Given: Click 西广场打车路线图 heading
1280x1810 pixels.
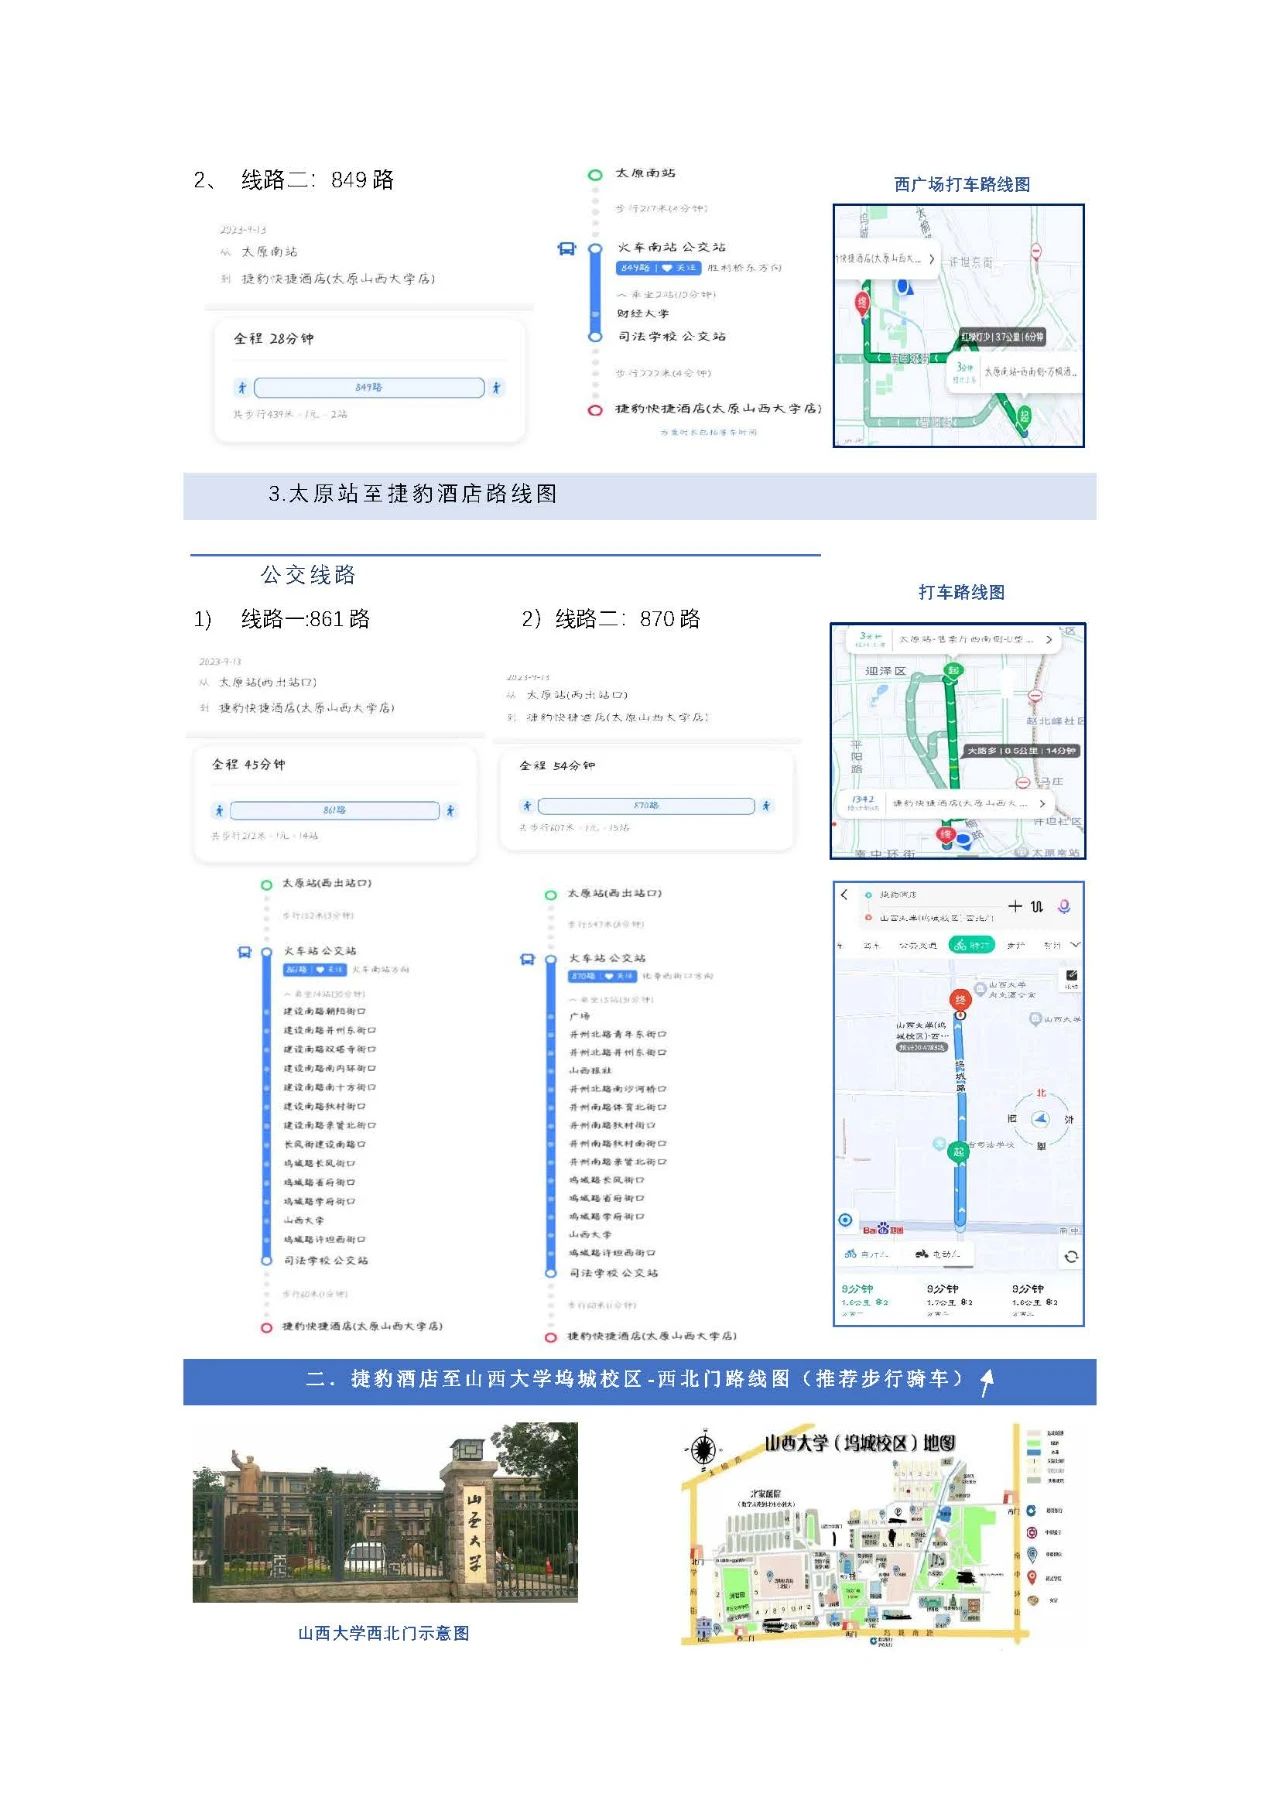Looking at the screenshot, I should point(962,185).
